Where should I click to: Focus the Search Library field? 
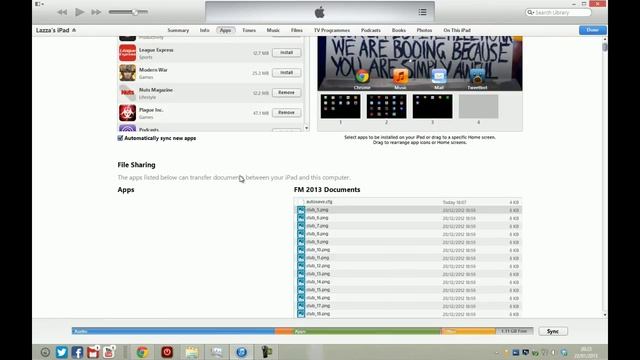(558, 13)
